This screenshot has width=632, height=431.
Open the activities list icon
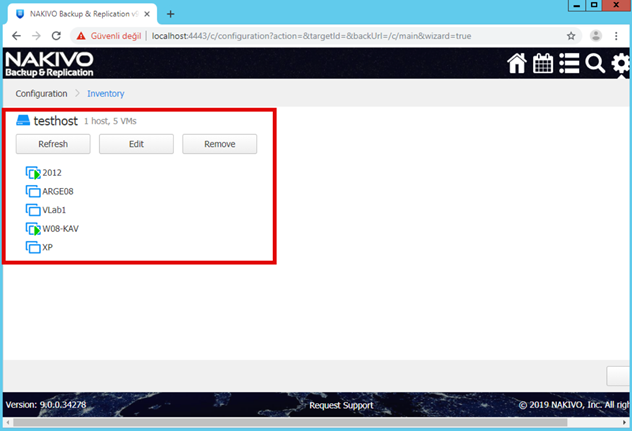[x=569, y=63]
